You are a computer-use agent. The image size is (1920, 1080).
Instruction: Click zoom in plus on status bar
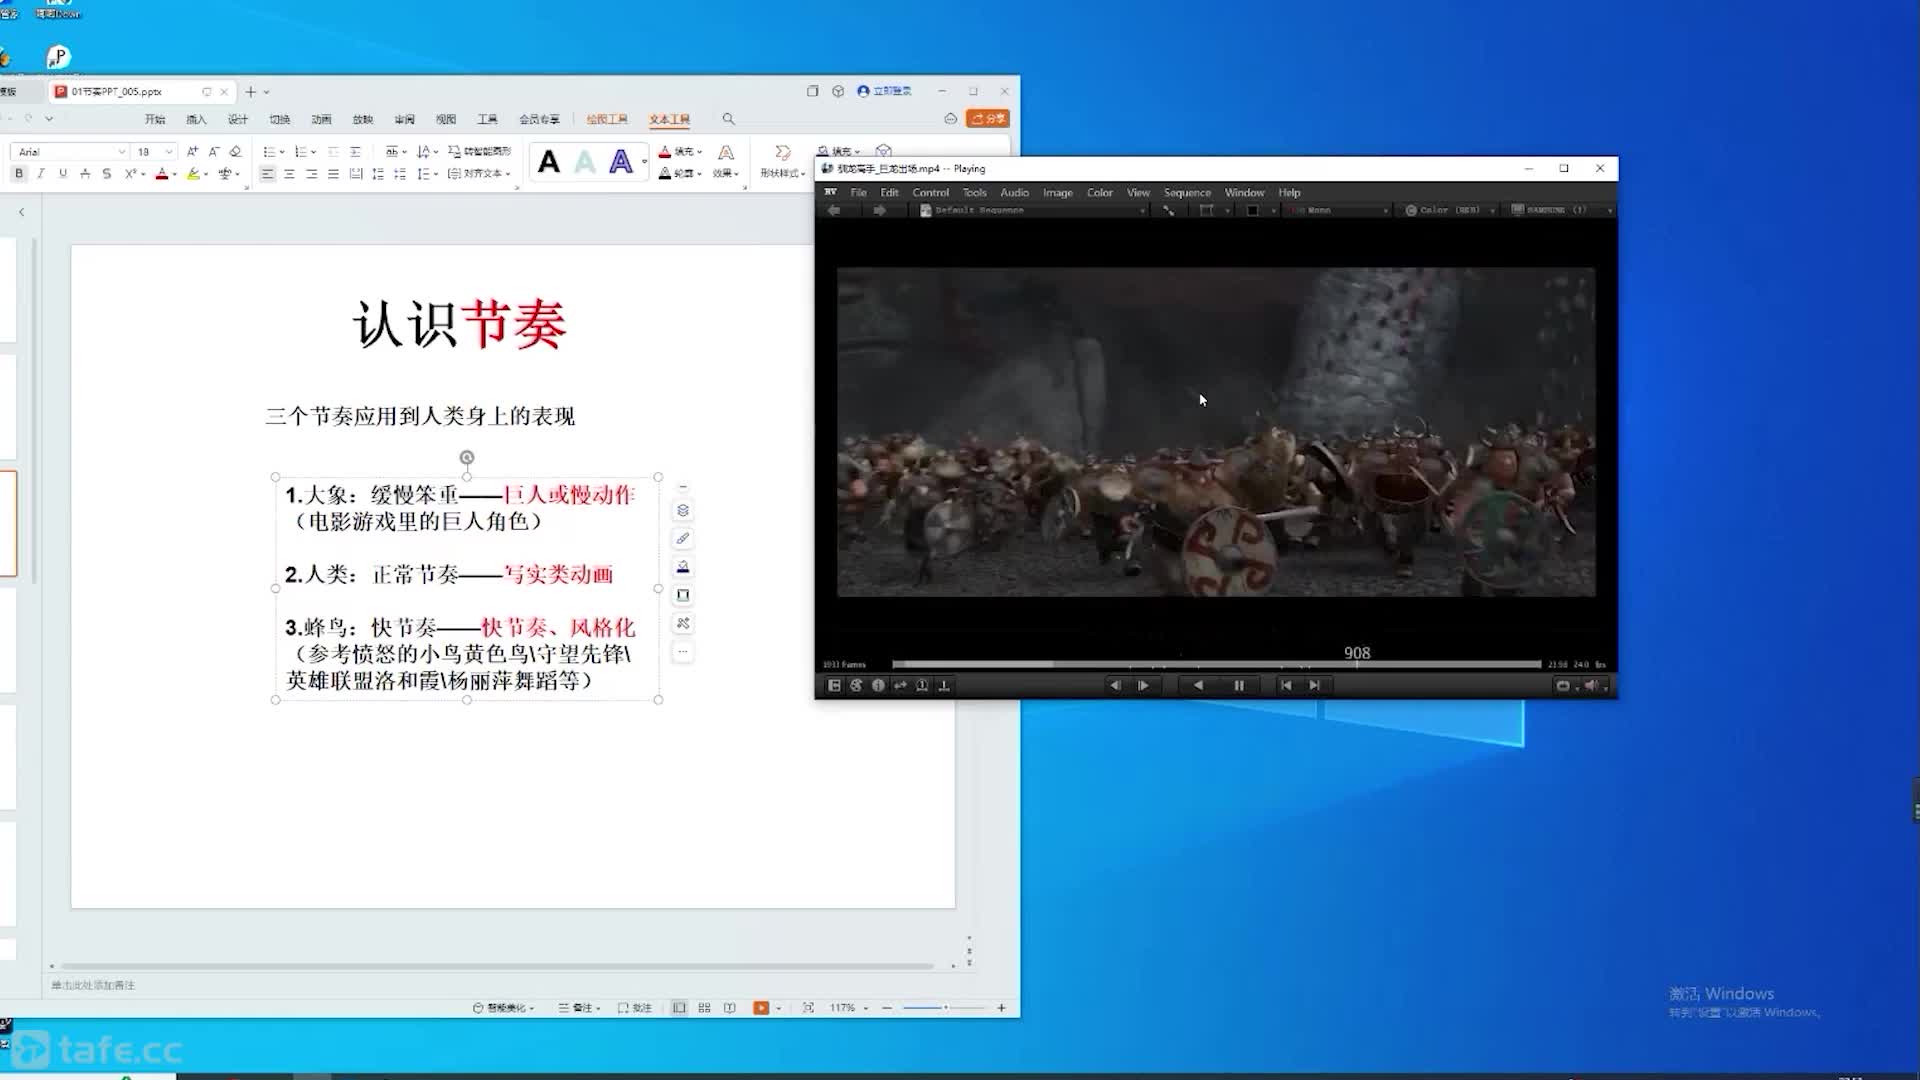[1001, 1008]
